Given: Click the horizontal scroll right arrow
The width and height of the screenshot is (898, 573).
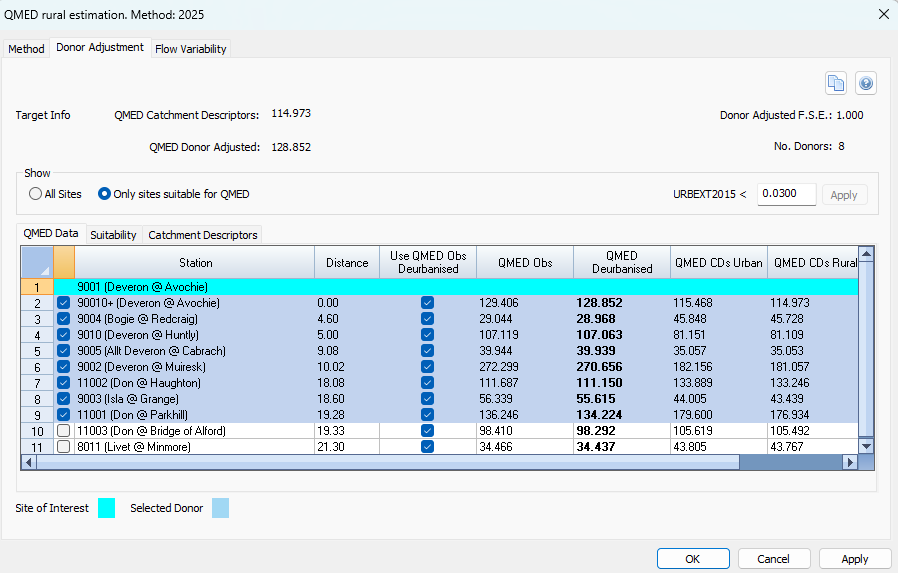Looking at the screenshot, I should pos(850,463).
